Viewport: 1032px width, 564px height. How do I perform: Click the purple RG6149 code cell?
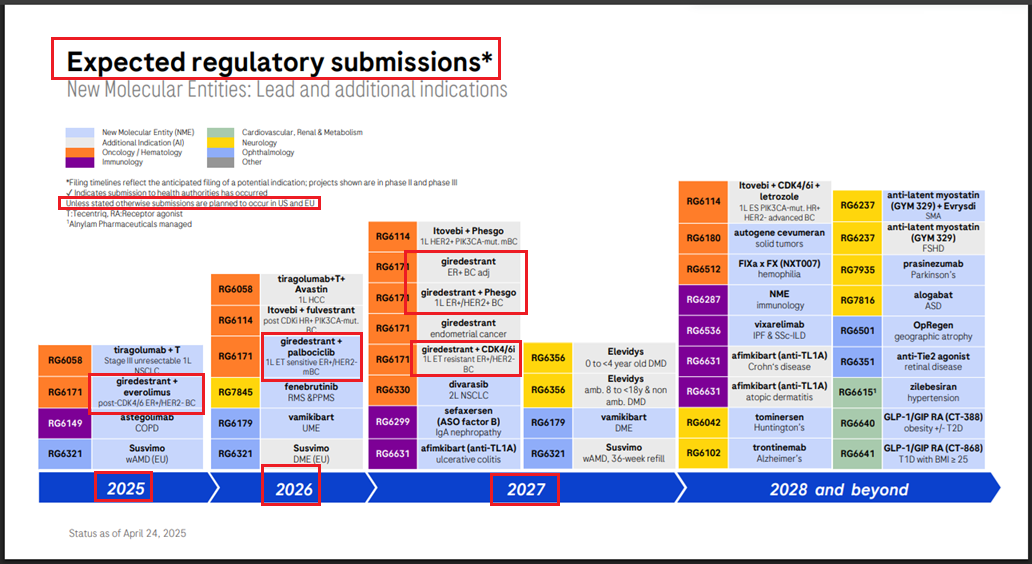pos(64,423)
